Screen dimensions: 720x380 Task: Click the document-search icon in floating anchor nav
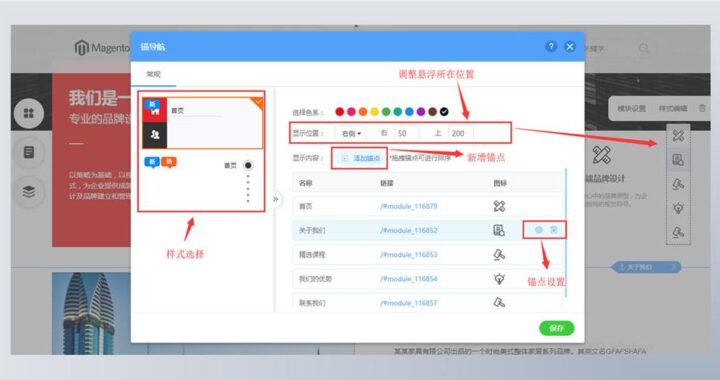(678, 160)
